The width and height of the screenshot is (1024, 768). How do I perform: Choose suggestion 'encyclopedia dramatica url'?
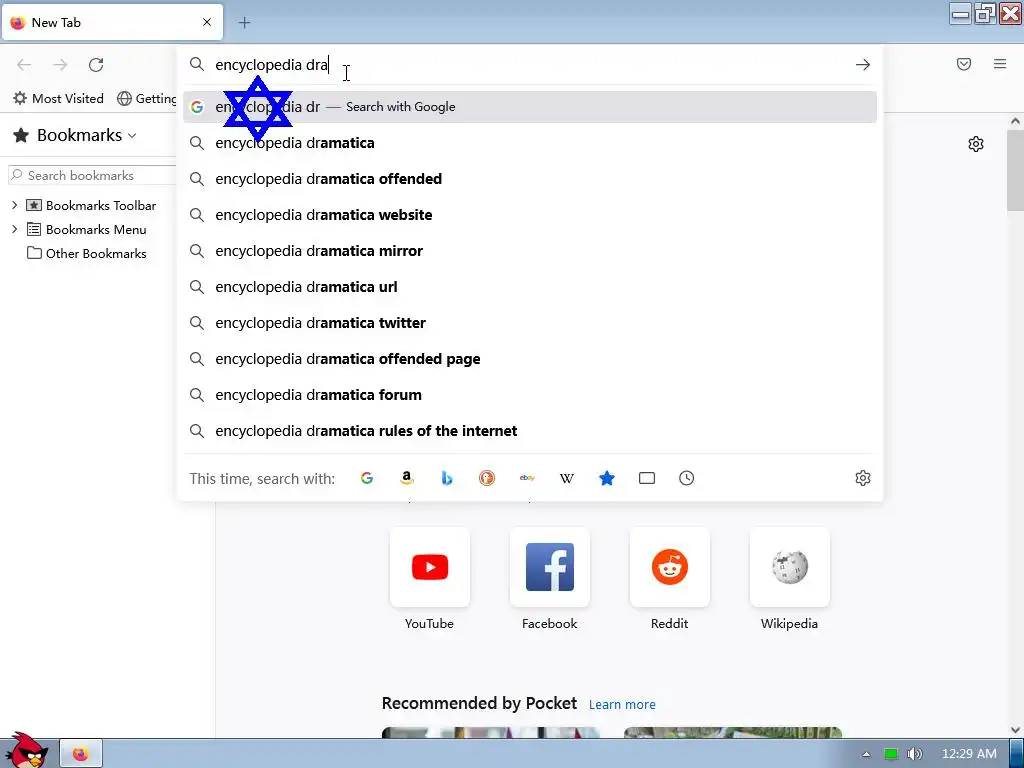point(530,287)
